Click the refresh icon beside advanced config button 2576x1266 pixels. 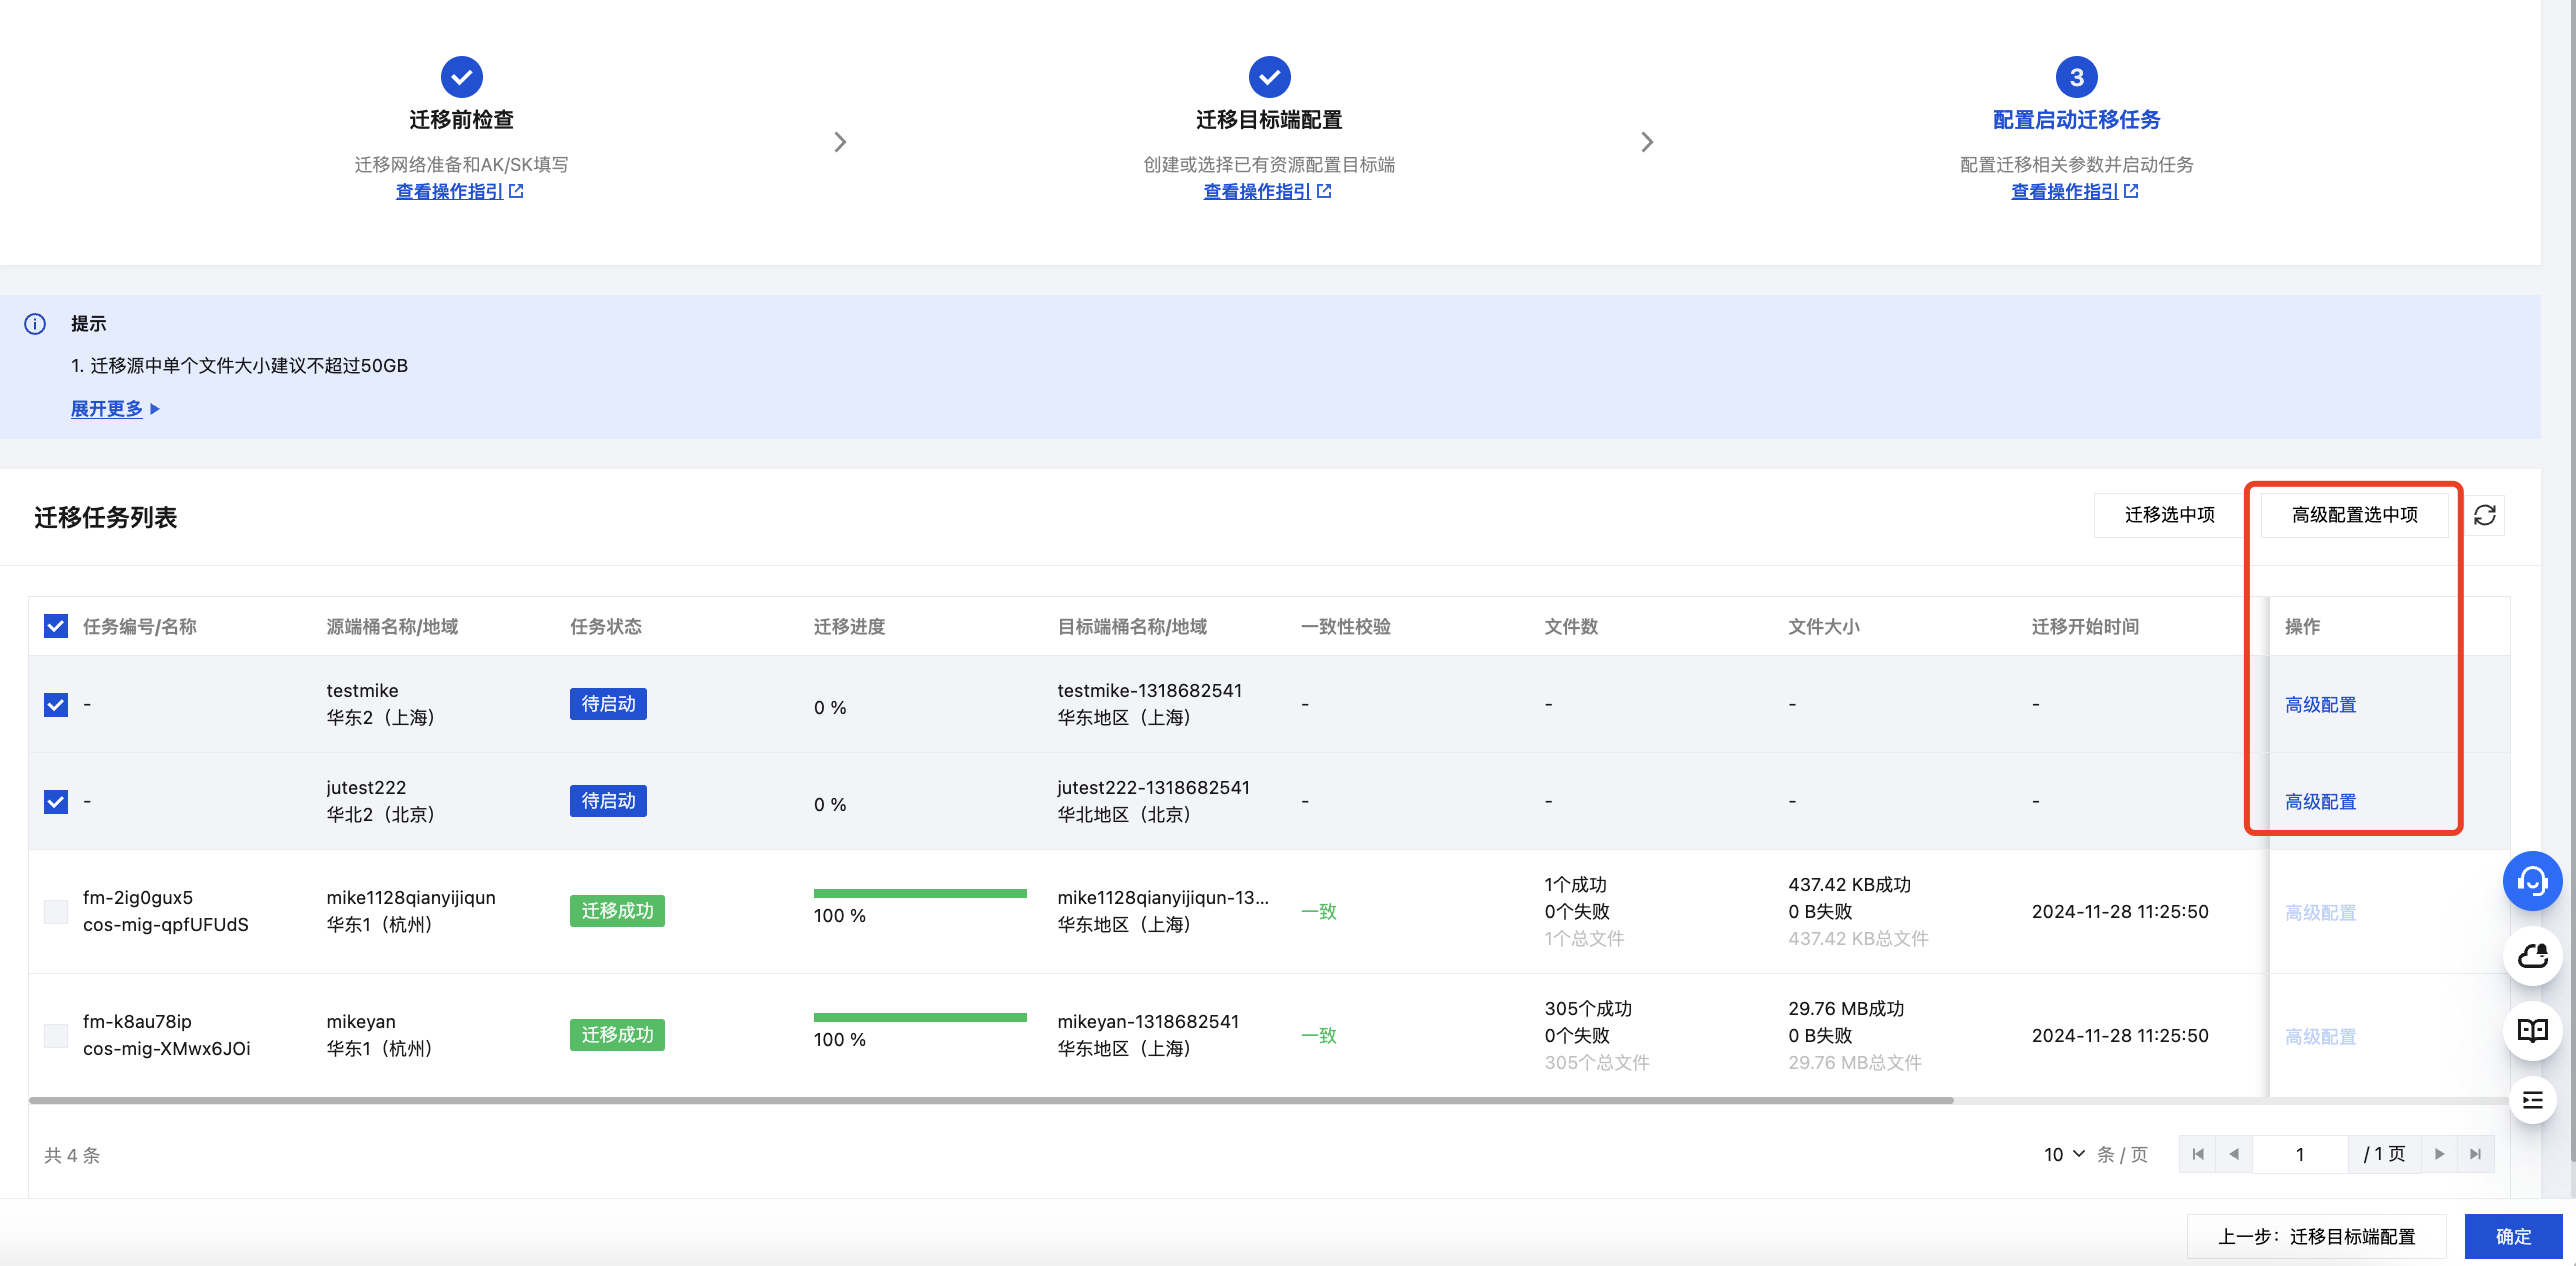(2484, 515)
